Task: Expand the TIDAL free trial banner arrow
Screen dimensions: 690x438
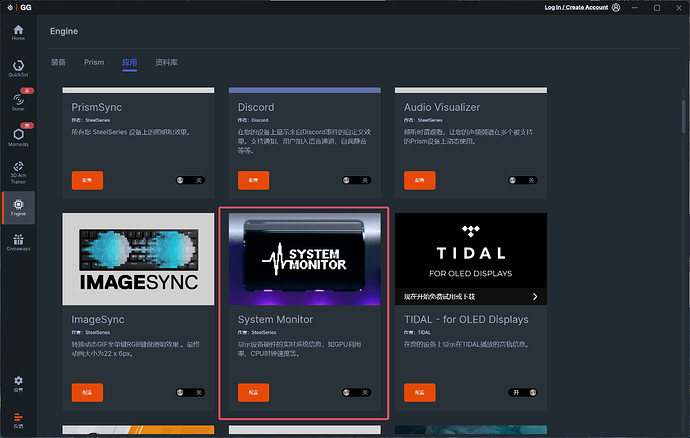Action: [x=535, y=297]
